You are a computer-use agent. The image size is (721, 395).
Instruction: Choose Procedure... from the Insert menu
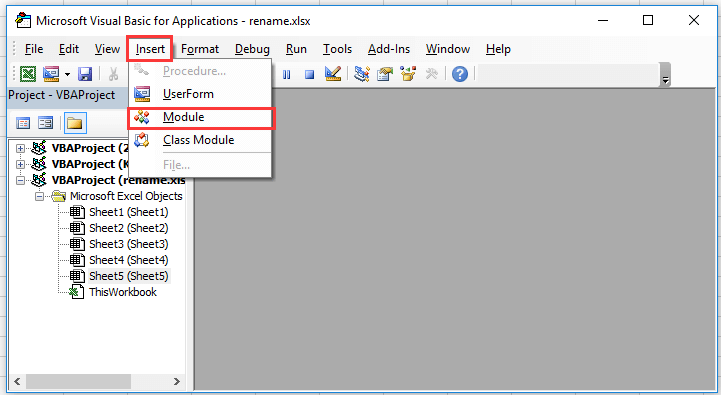click(200, 71)
